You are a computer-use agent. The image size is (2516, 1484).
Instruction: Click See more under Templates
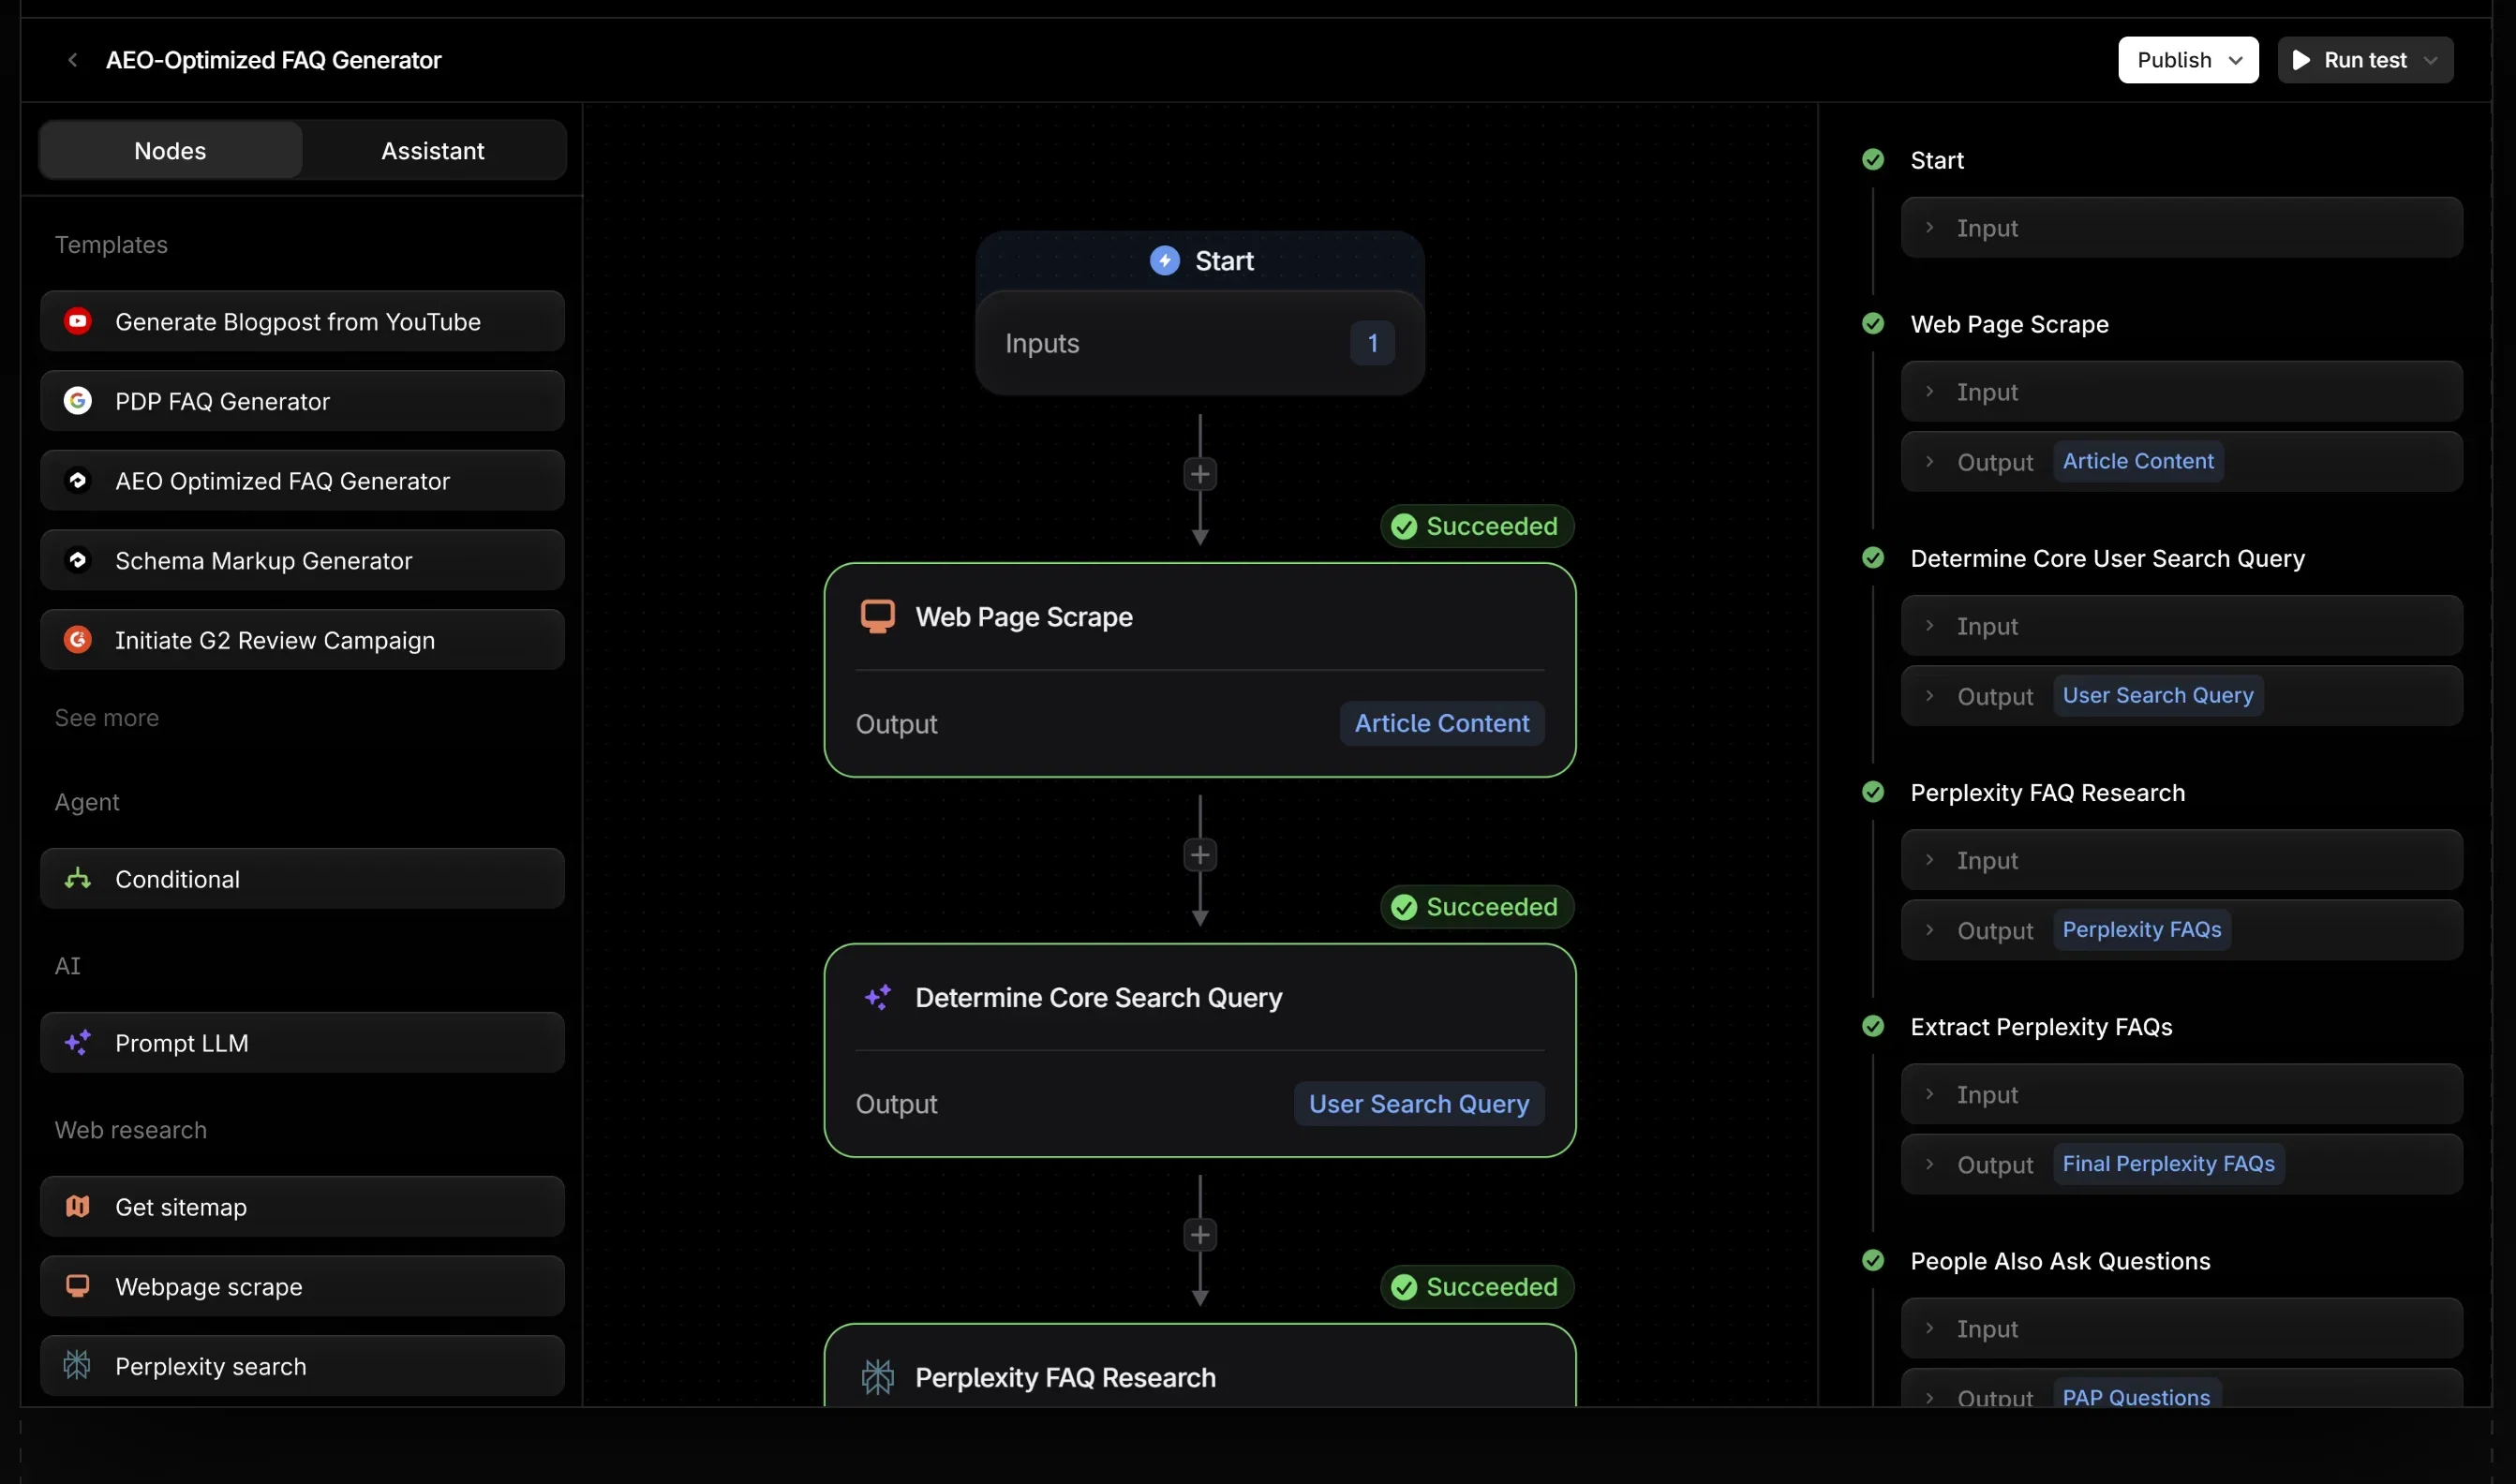[x=107, y=718]
